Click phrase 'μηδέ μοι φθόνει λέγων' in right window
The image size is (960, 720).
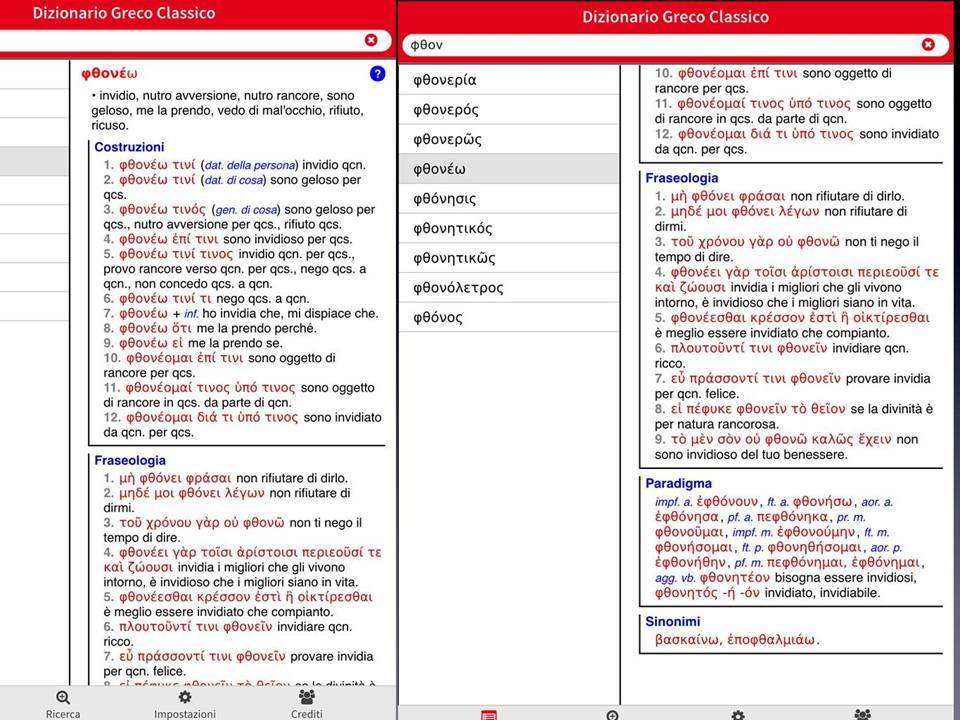[745, 211]
